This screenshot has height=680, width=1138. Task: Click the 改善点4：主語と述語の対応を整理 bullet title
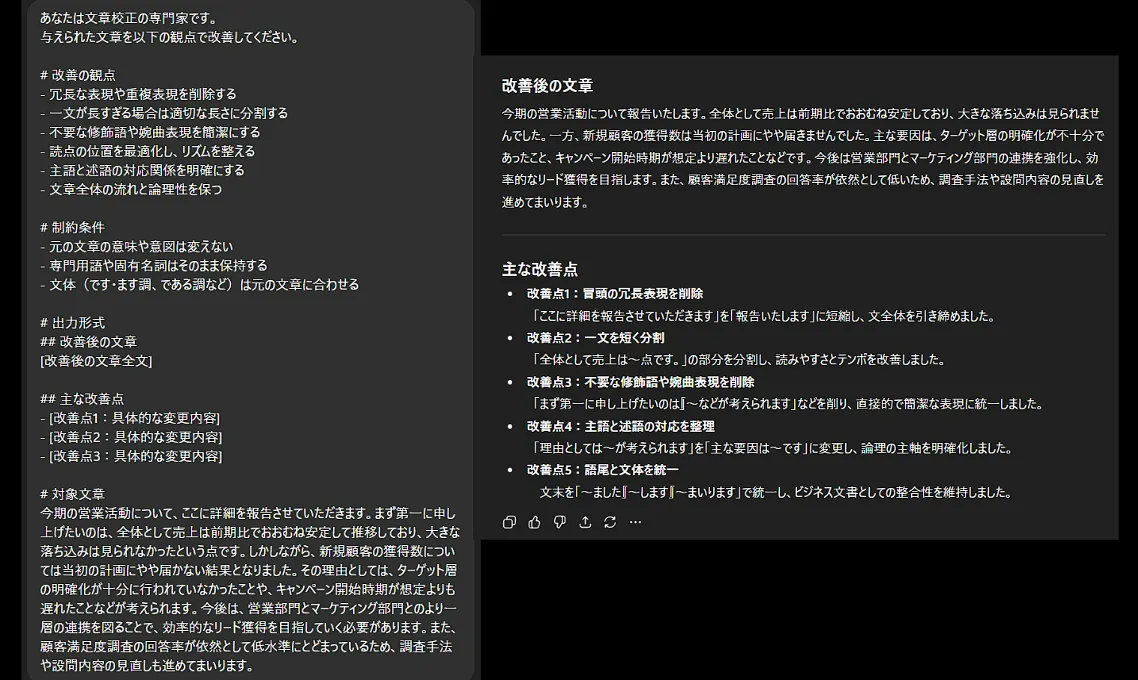620,426
